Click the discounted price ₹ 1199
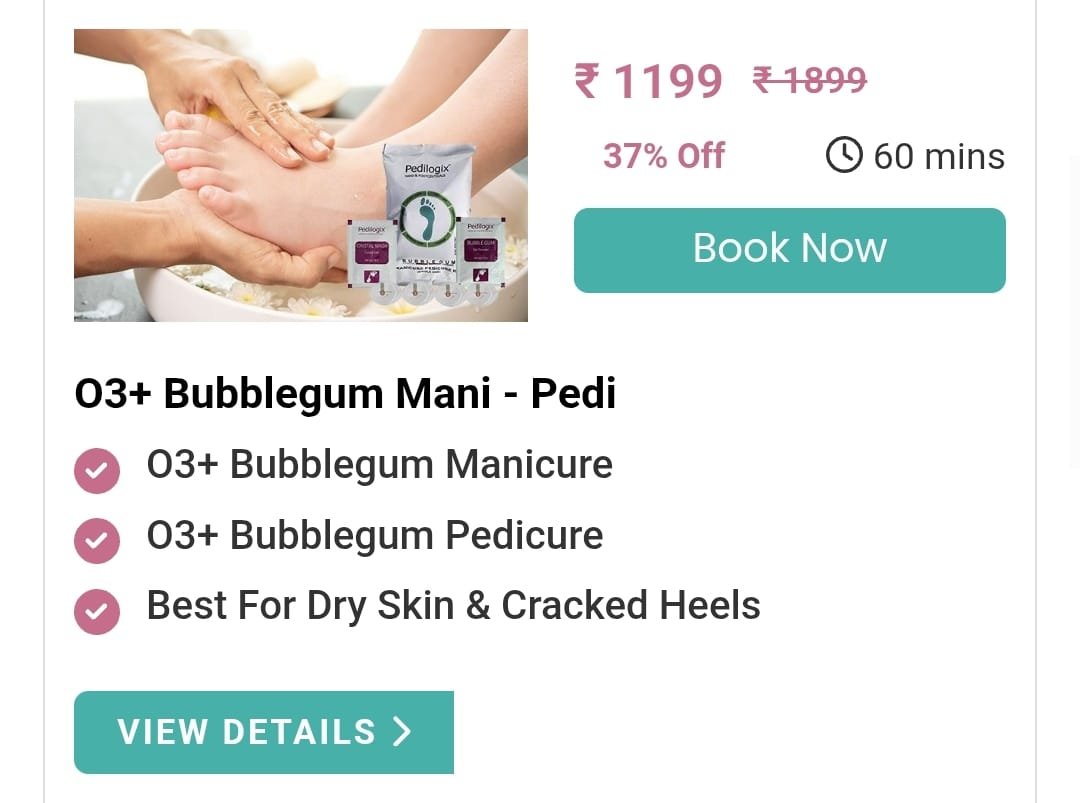1080x803 pixels. pos(648,81)
